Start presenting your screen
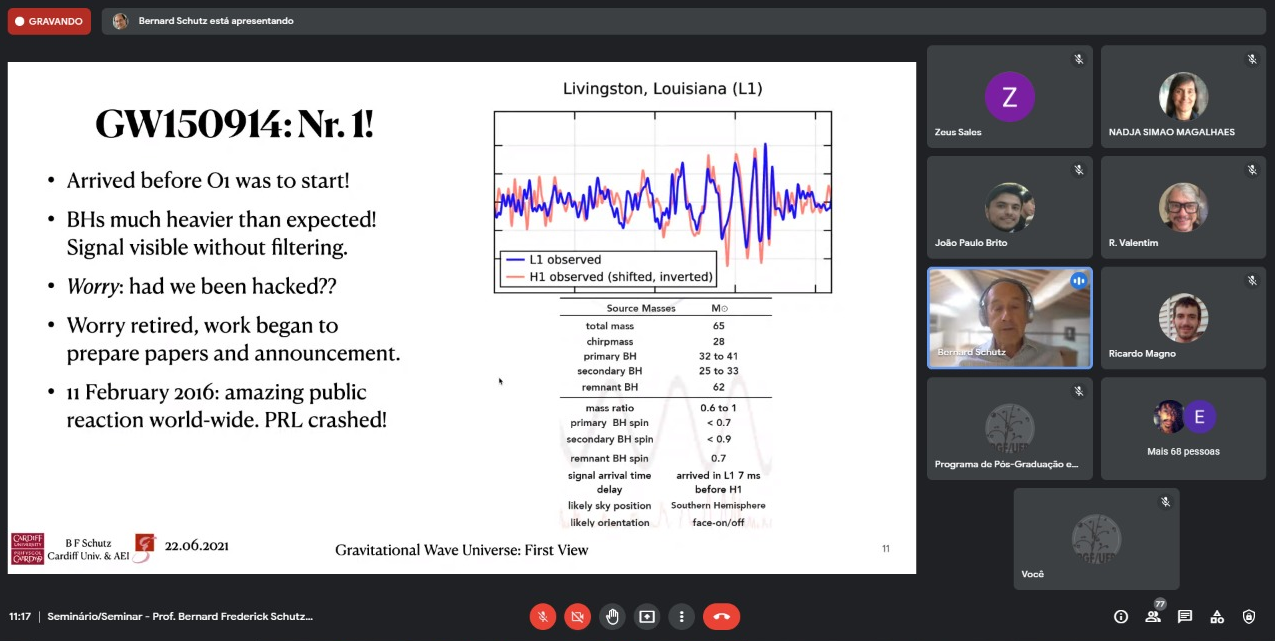 pyautogui.click(x=647, y=616)
